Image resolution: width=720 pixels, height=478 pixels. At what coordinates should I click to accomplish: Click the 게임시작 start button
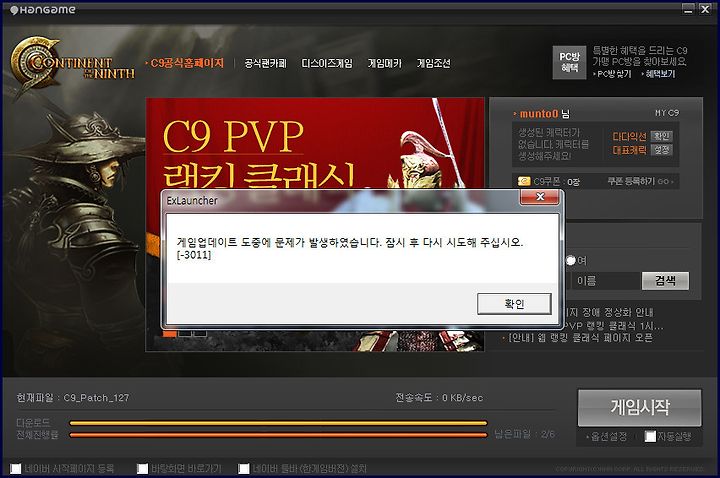tap(639, 407)
